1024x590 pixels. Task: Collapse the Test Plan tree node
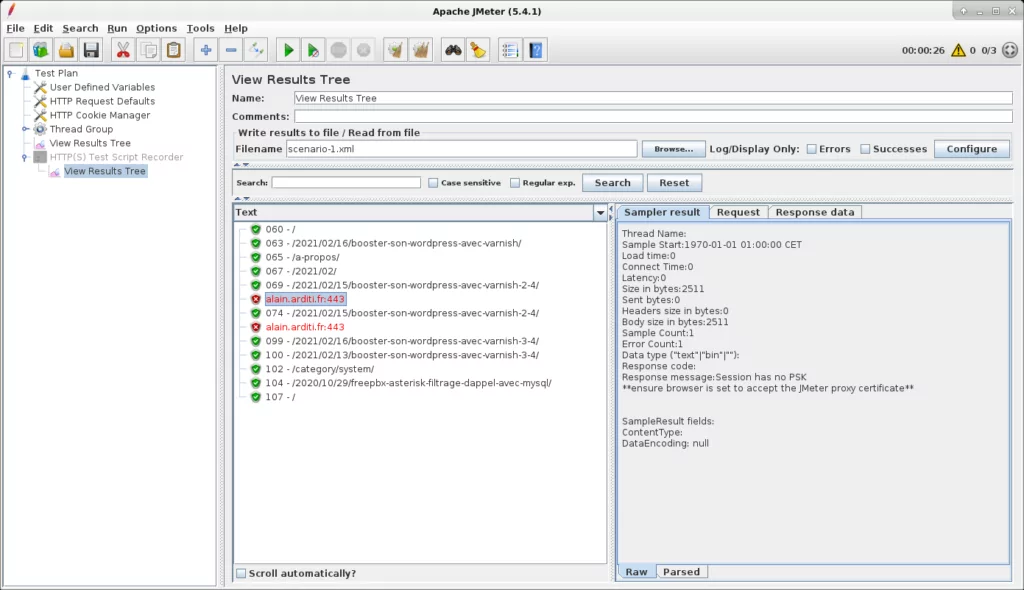pyautogui.click(x=10, y=74)
